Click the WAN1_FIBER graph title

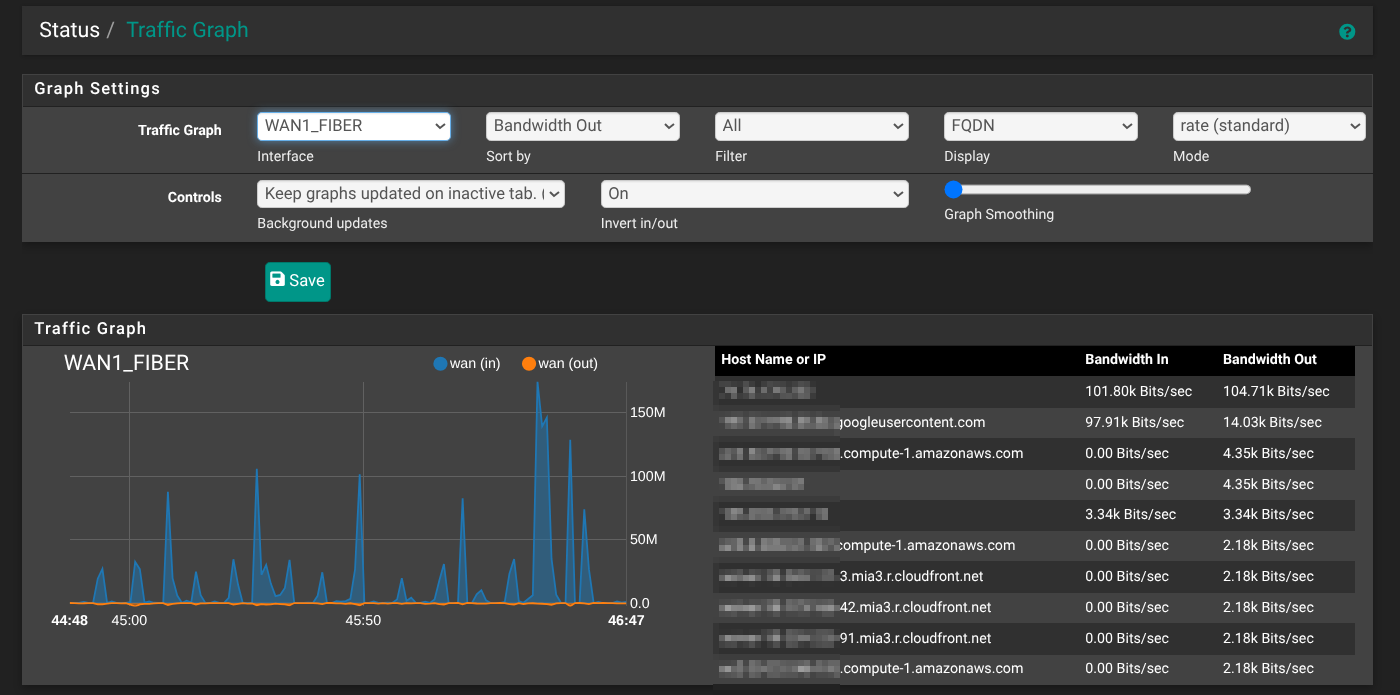click(126, 363)
